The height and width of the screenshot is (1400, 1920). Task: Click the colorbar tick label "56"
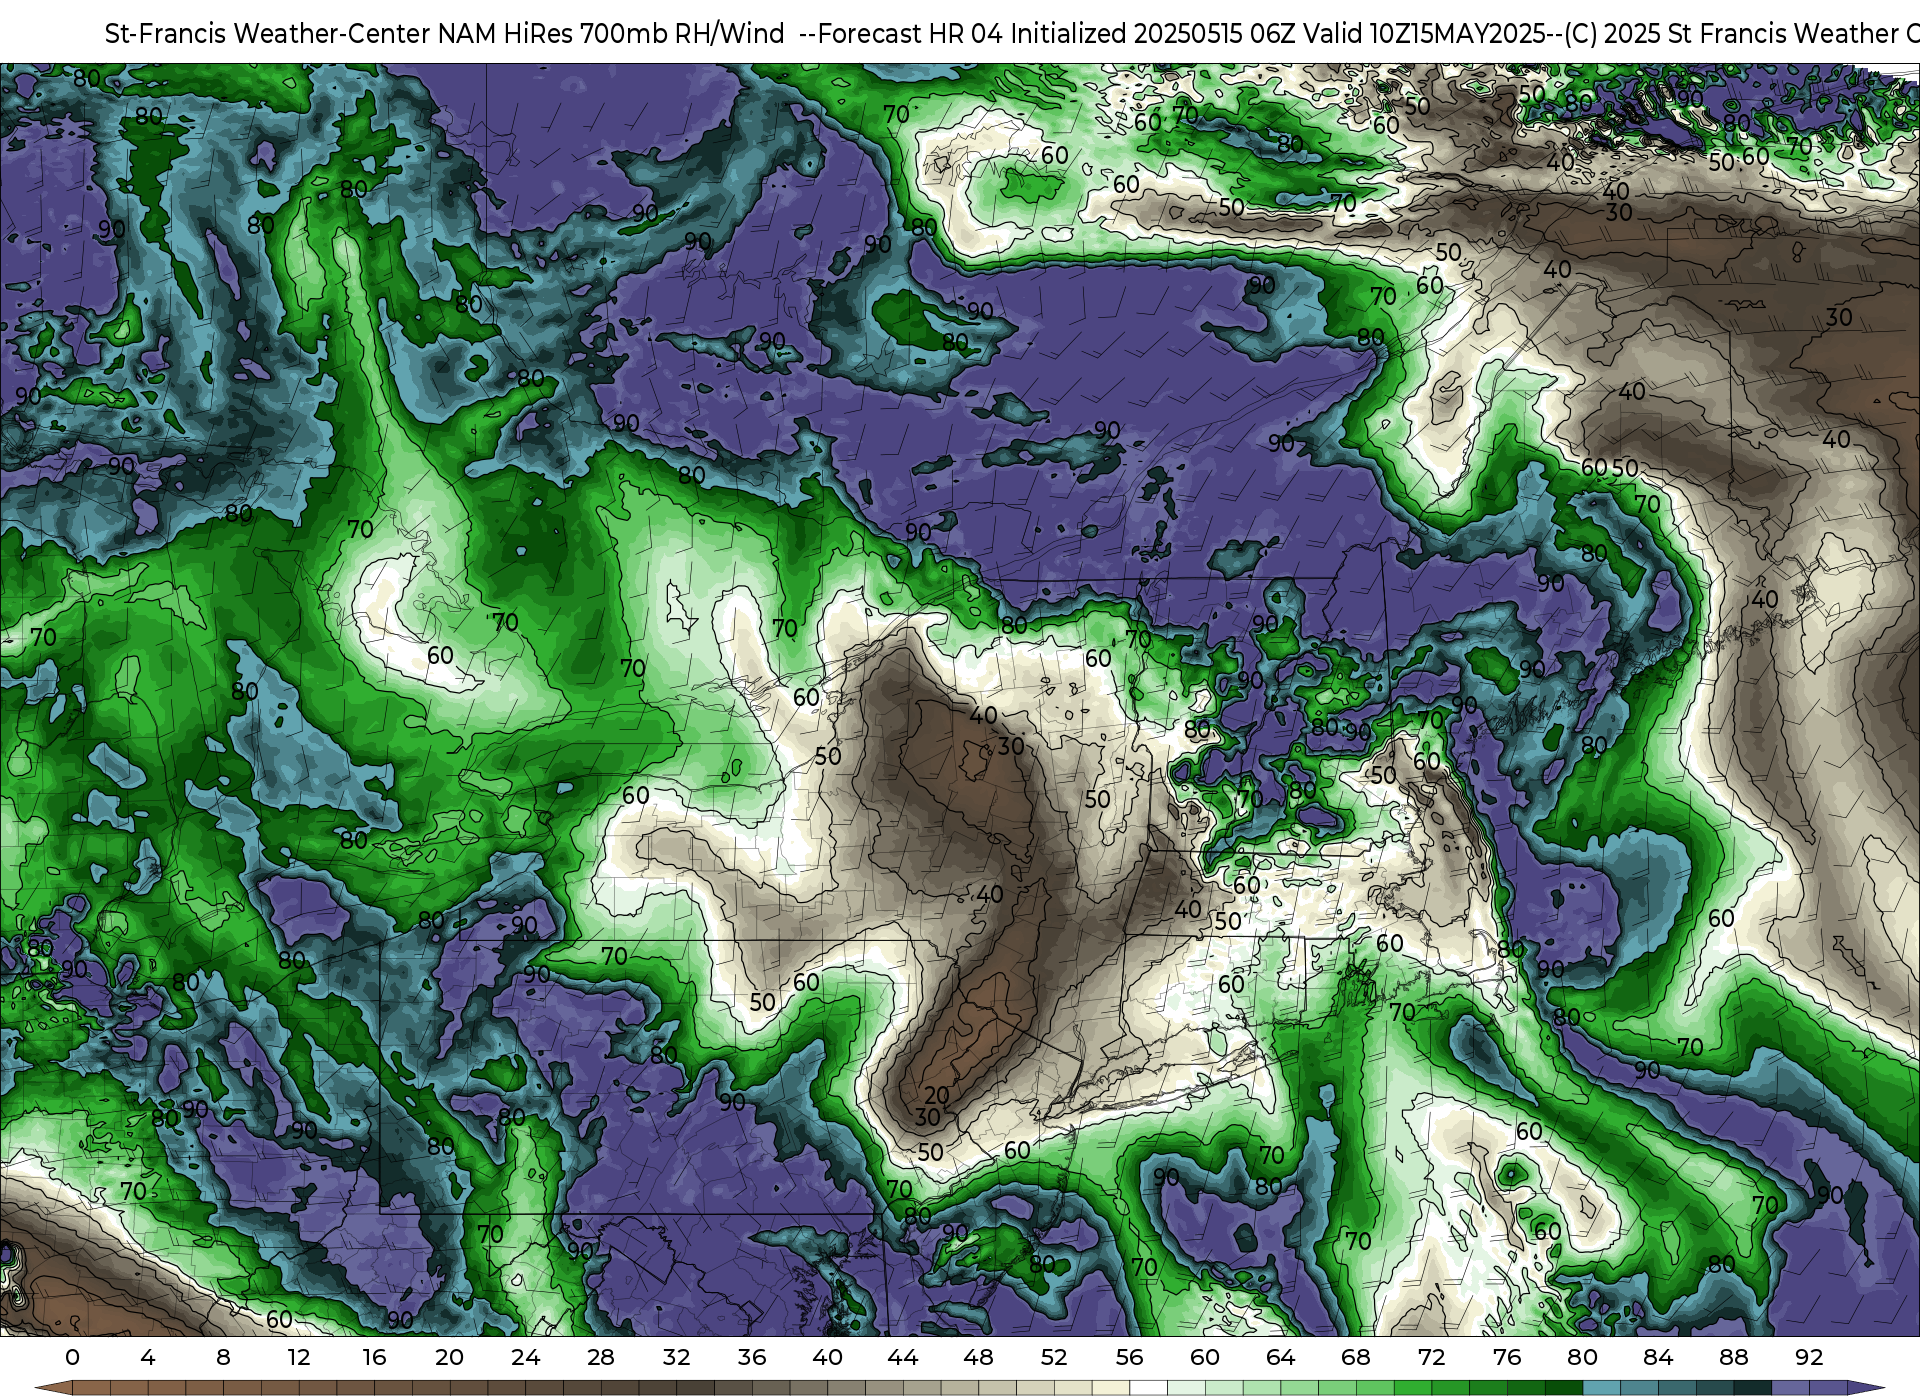click(x=1129, y=1357)
